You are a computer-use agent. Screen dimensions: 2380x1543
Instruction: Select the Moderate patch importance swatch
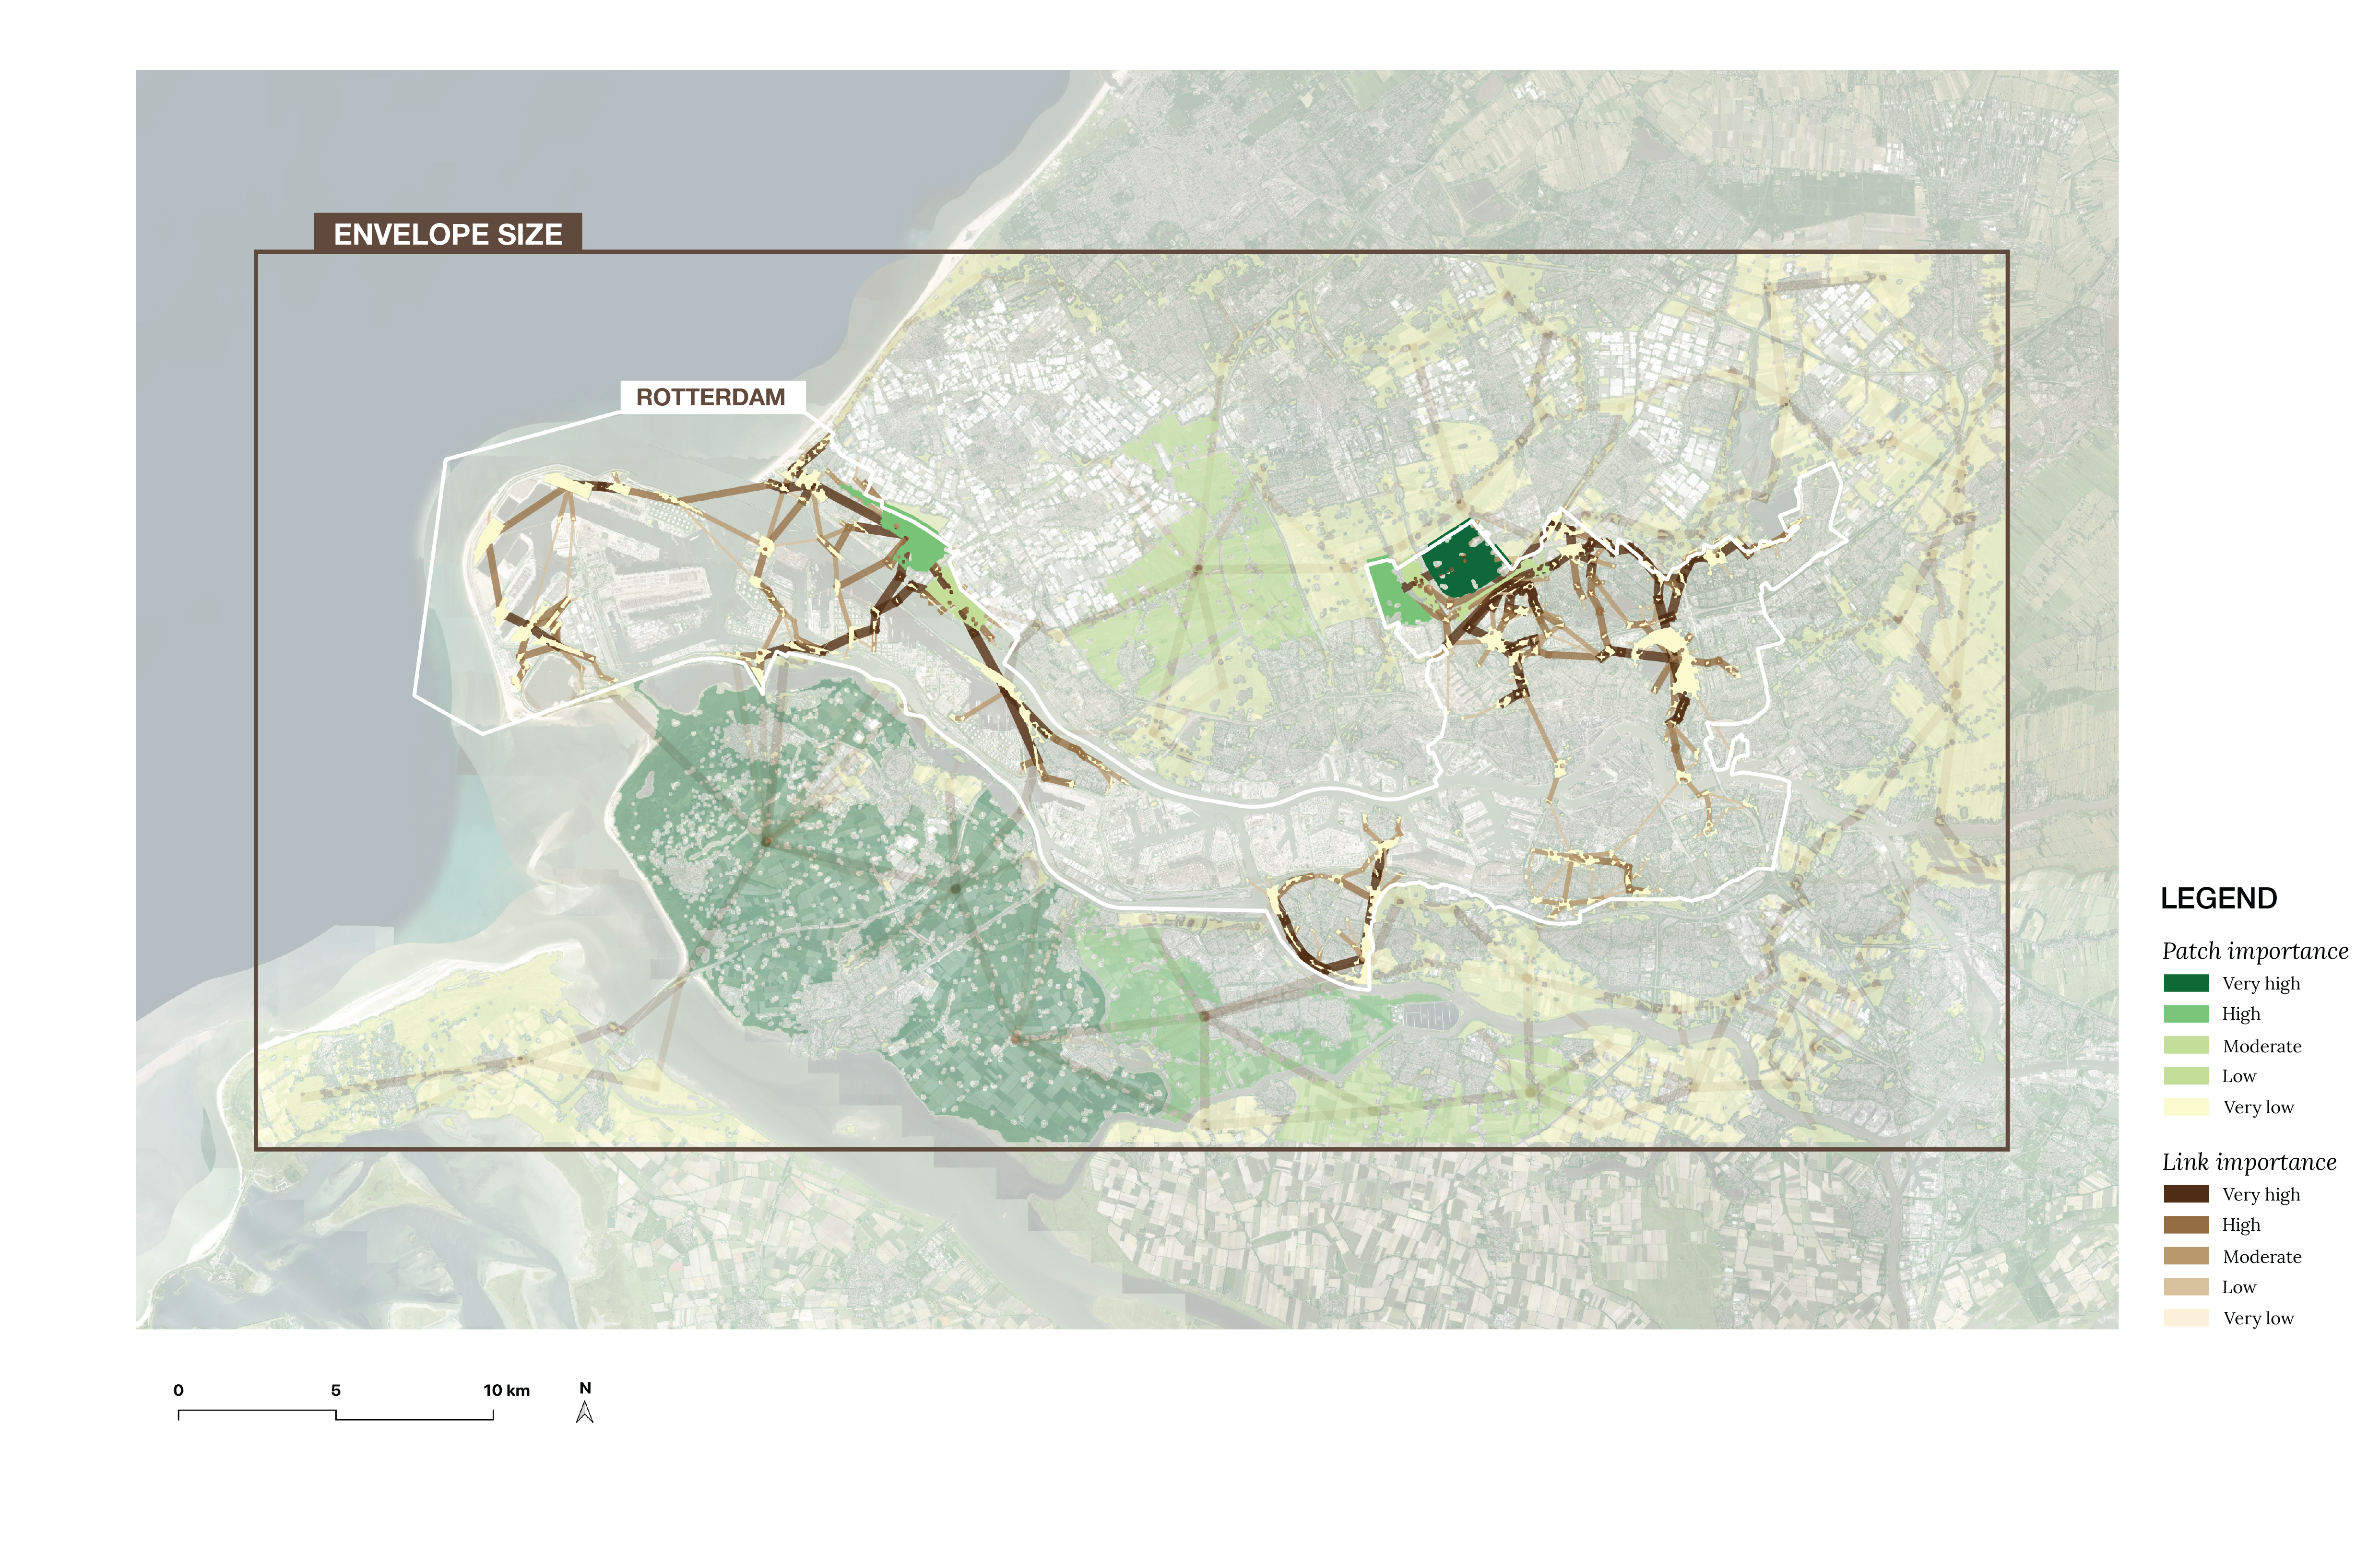(x=2186, y=1045)
